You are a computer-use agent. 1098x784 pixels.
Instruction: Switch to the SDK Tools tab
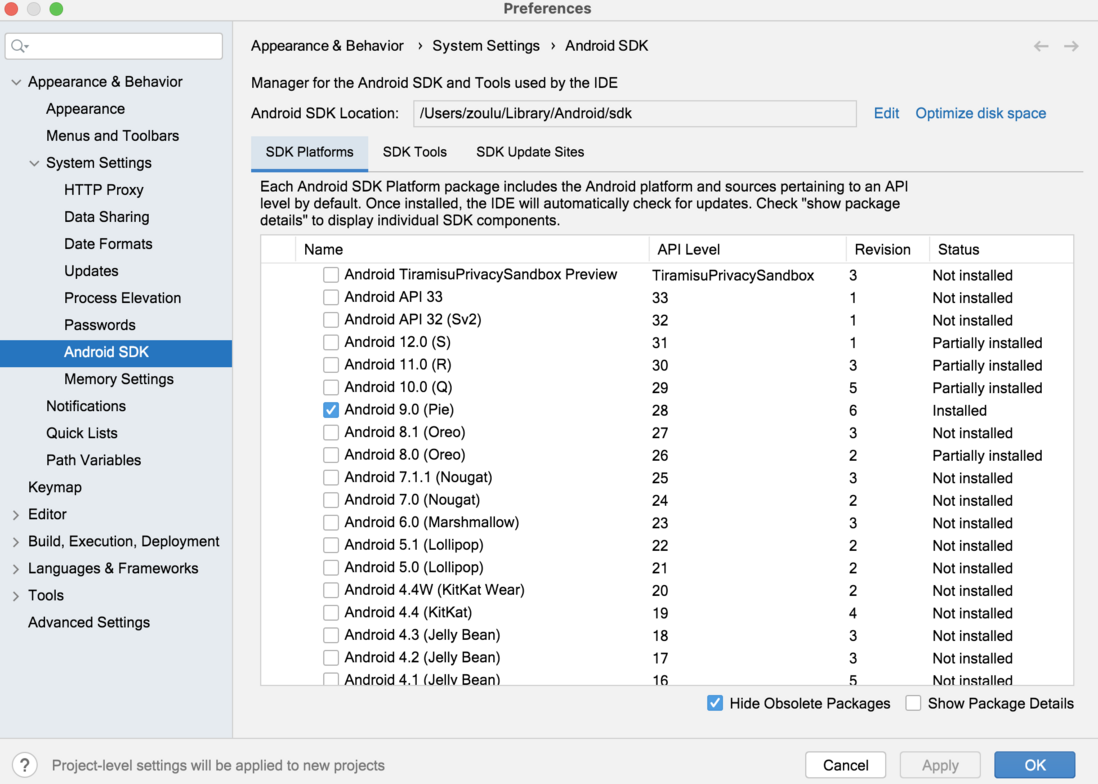[415, 153]
